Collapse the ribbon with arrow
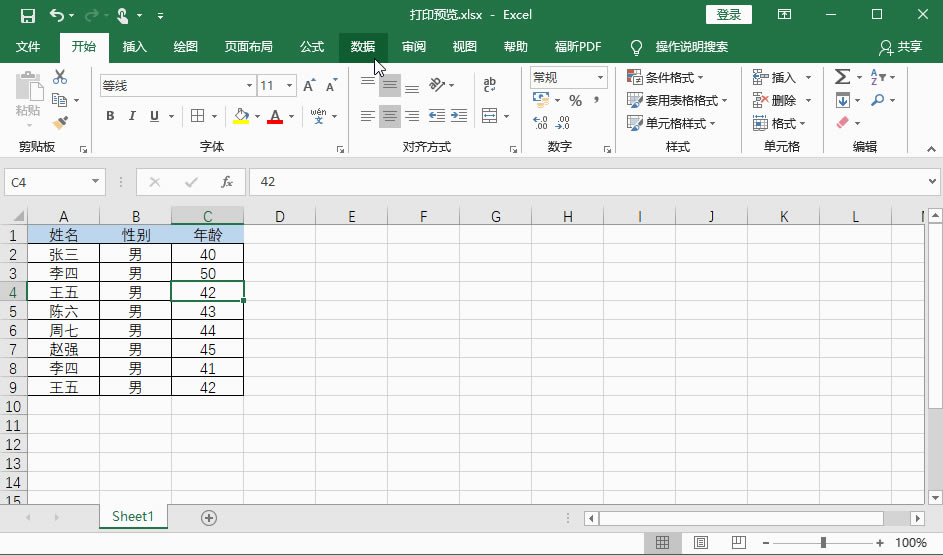Screen dimensions: 943x555 click(x=931, y=149)
